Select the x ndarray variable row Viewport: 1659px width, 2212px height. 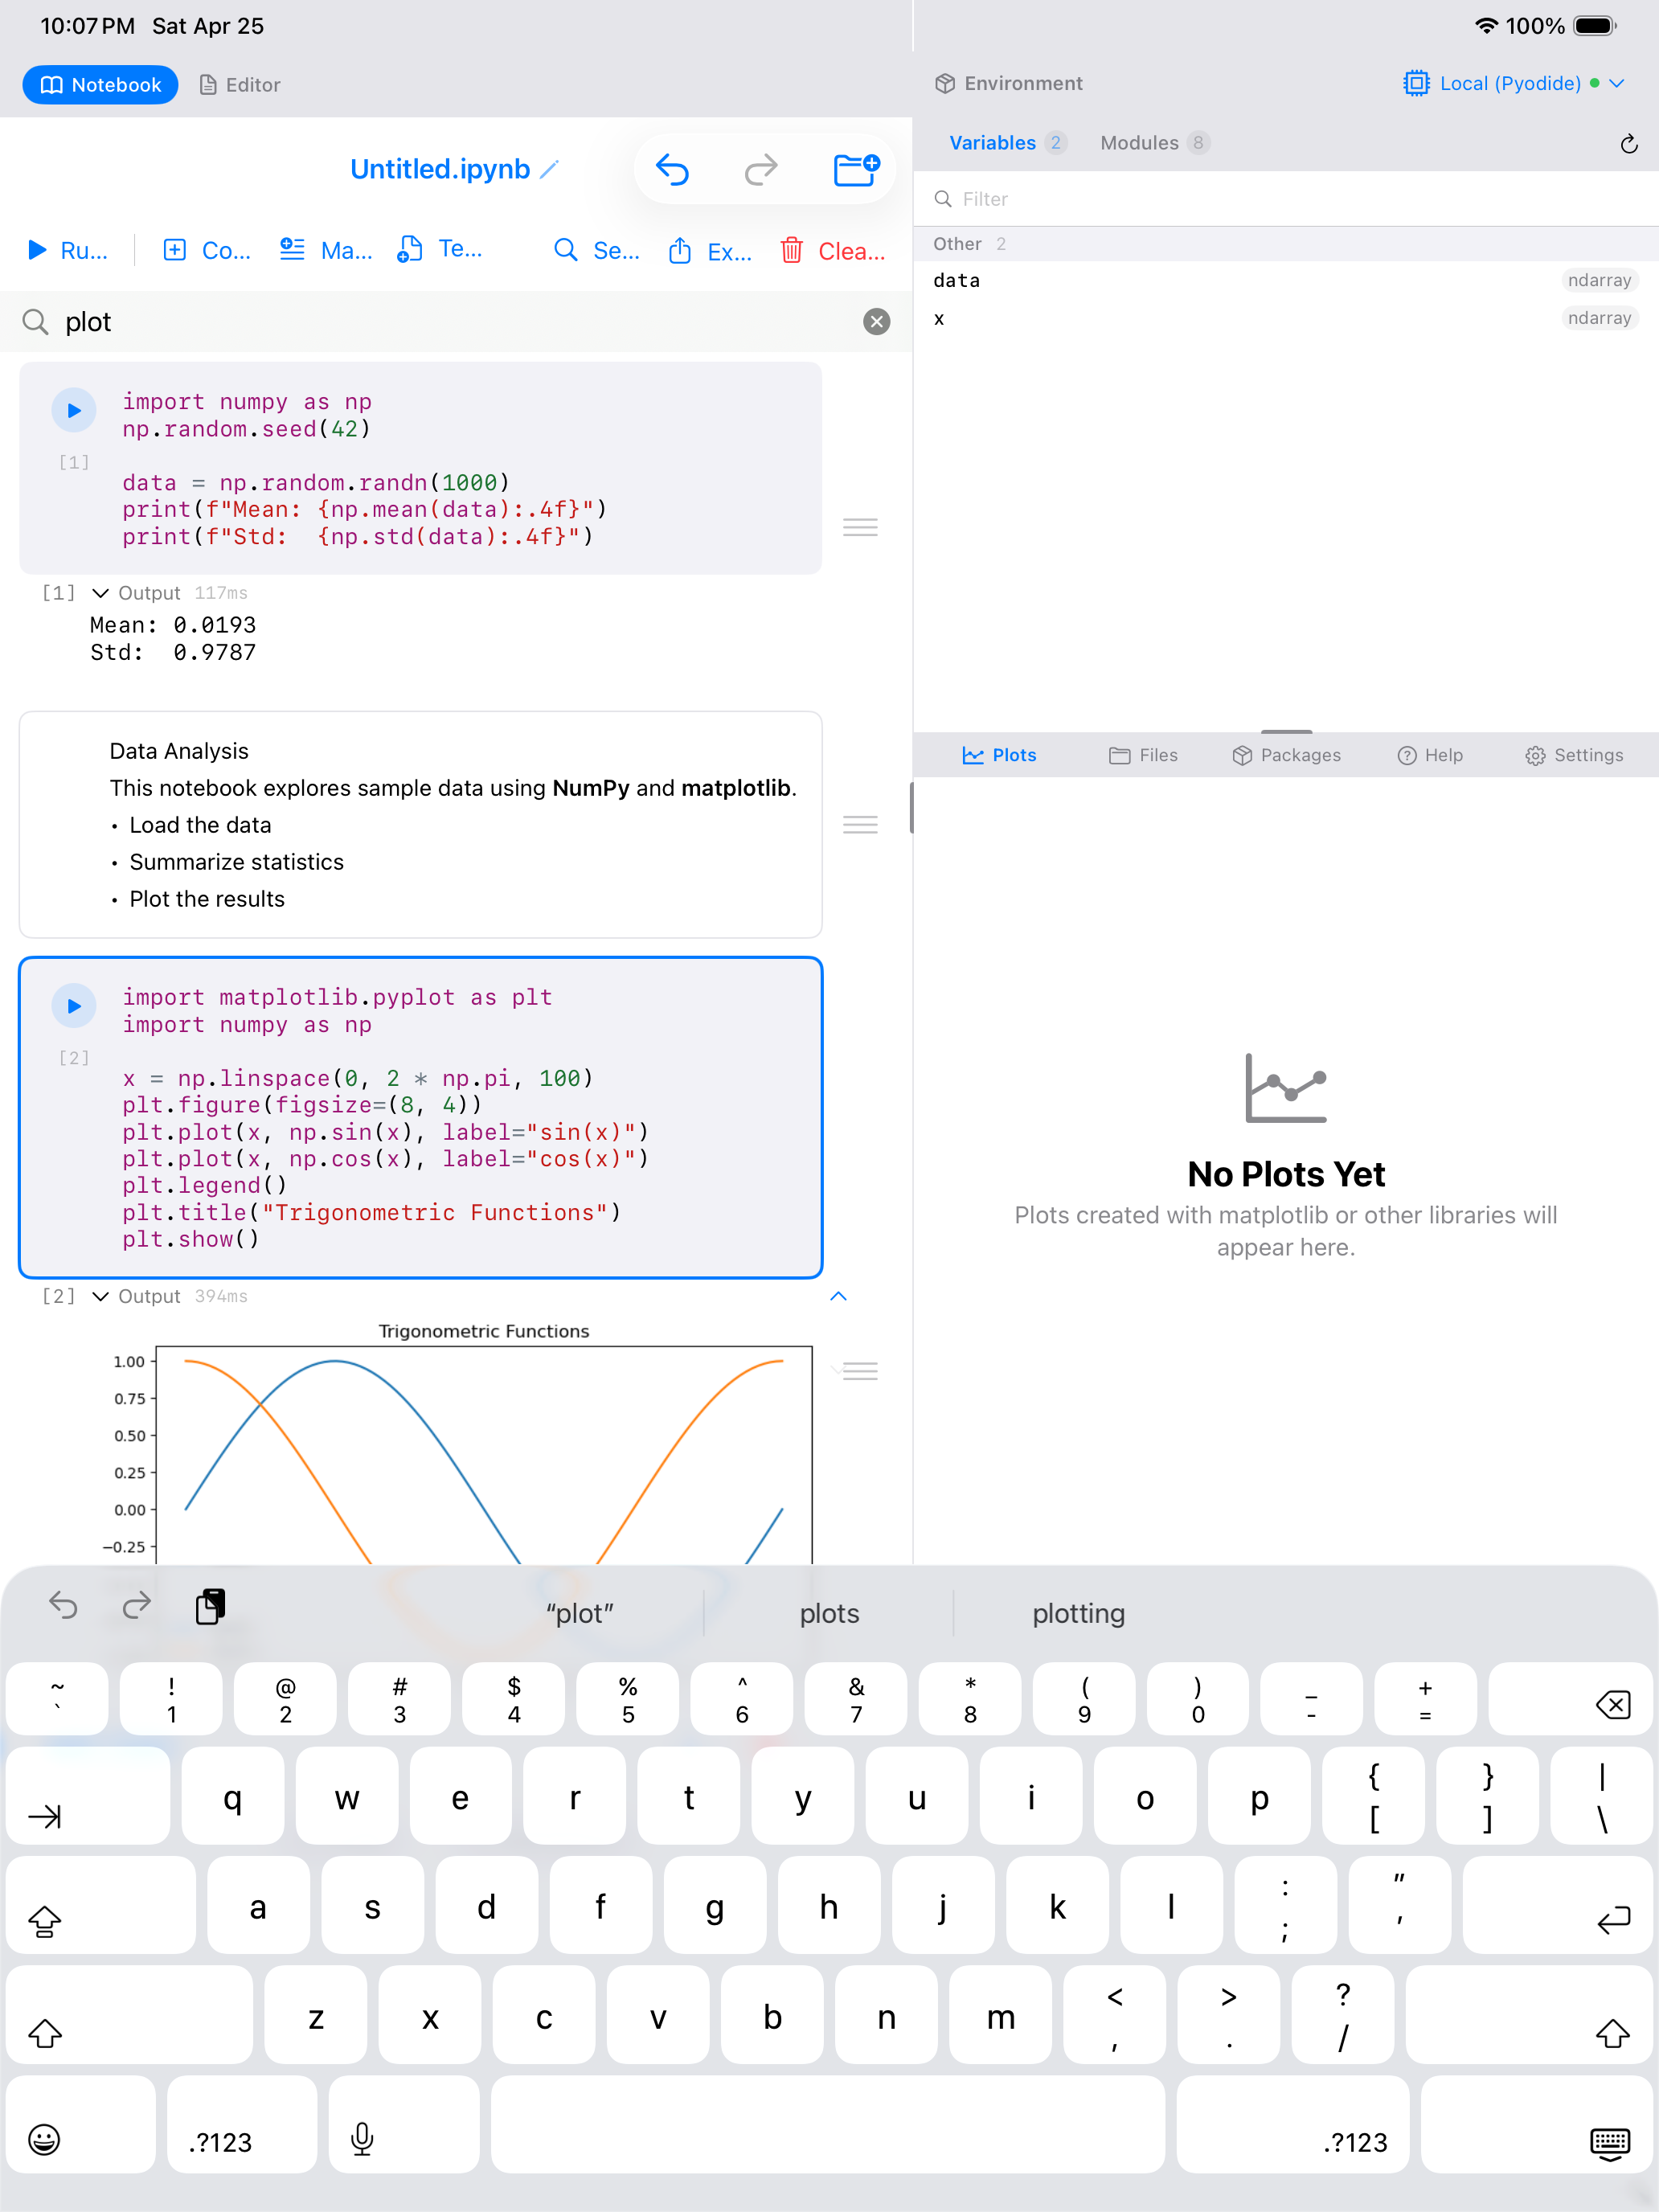[1286, 319]
